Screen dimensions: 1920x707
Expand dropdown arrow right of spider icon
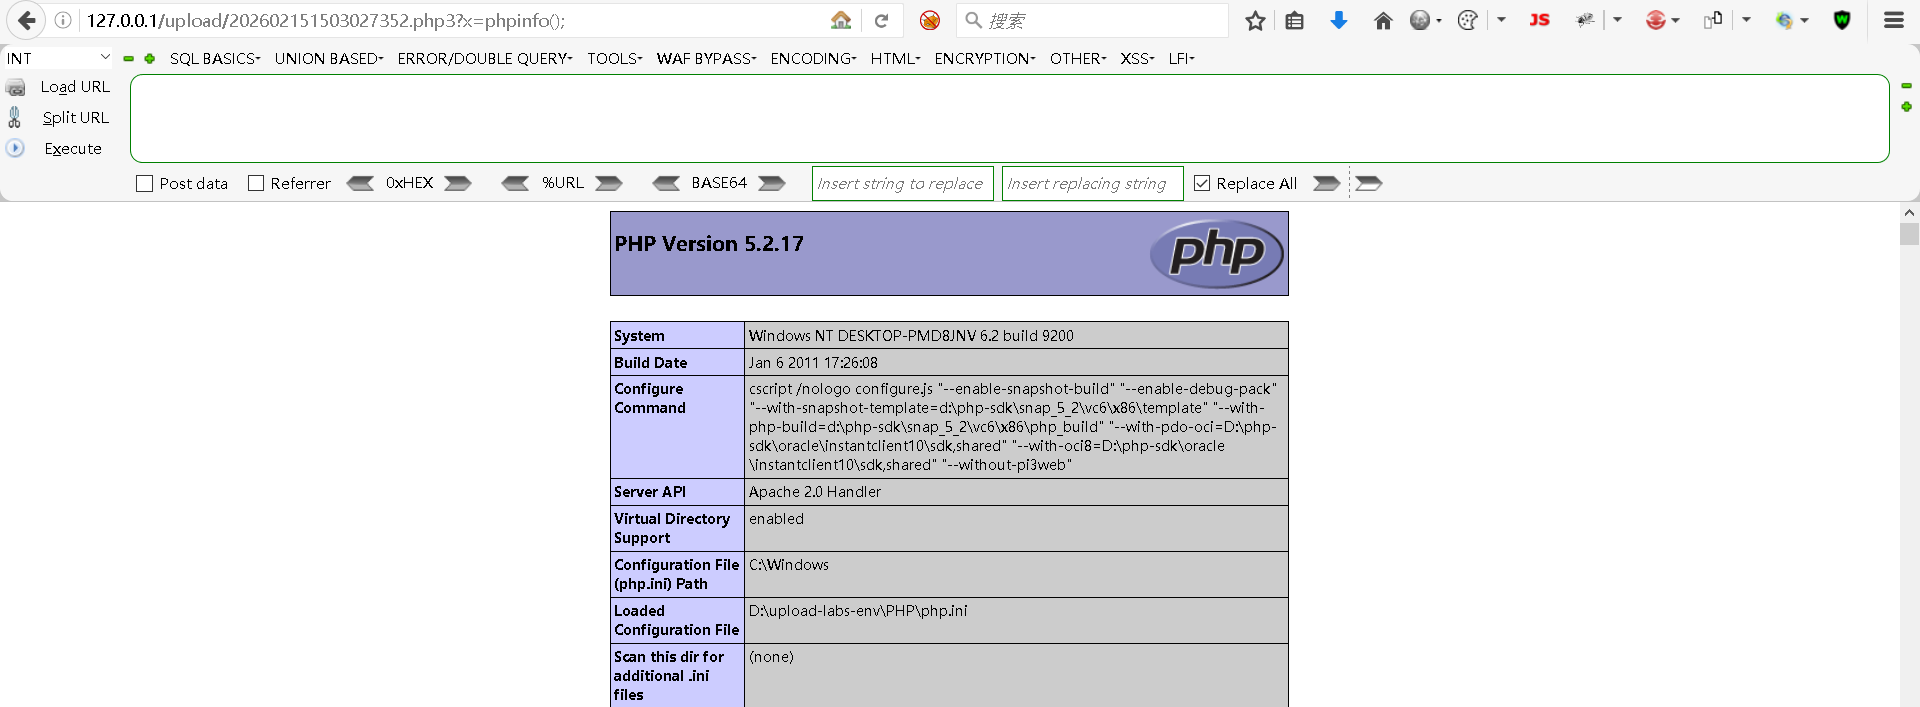click(1617, 20)
